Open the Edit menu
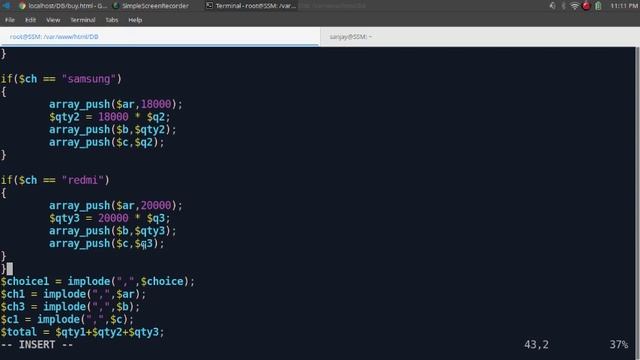The width and height of the screenshot is (640, 360). tap(30, 20)
